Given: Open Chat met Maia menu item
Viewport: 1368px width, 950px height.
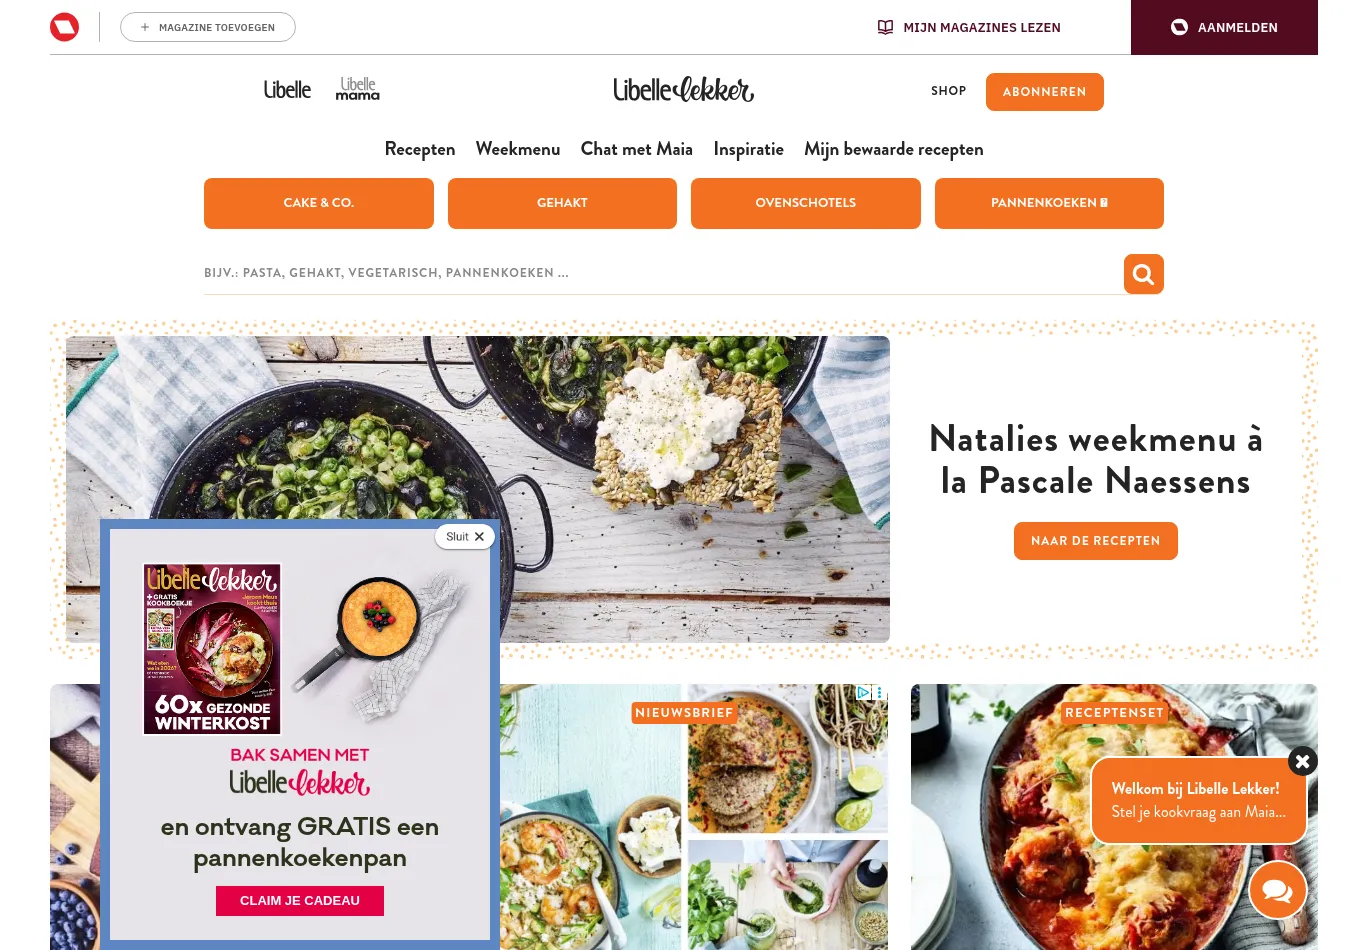Looking at the screenshot, I should (637, 149).
